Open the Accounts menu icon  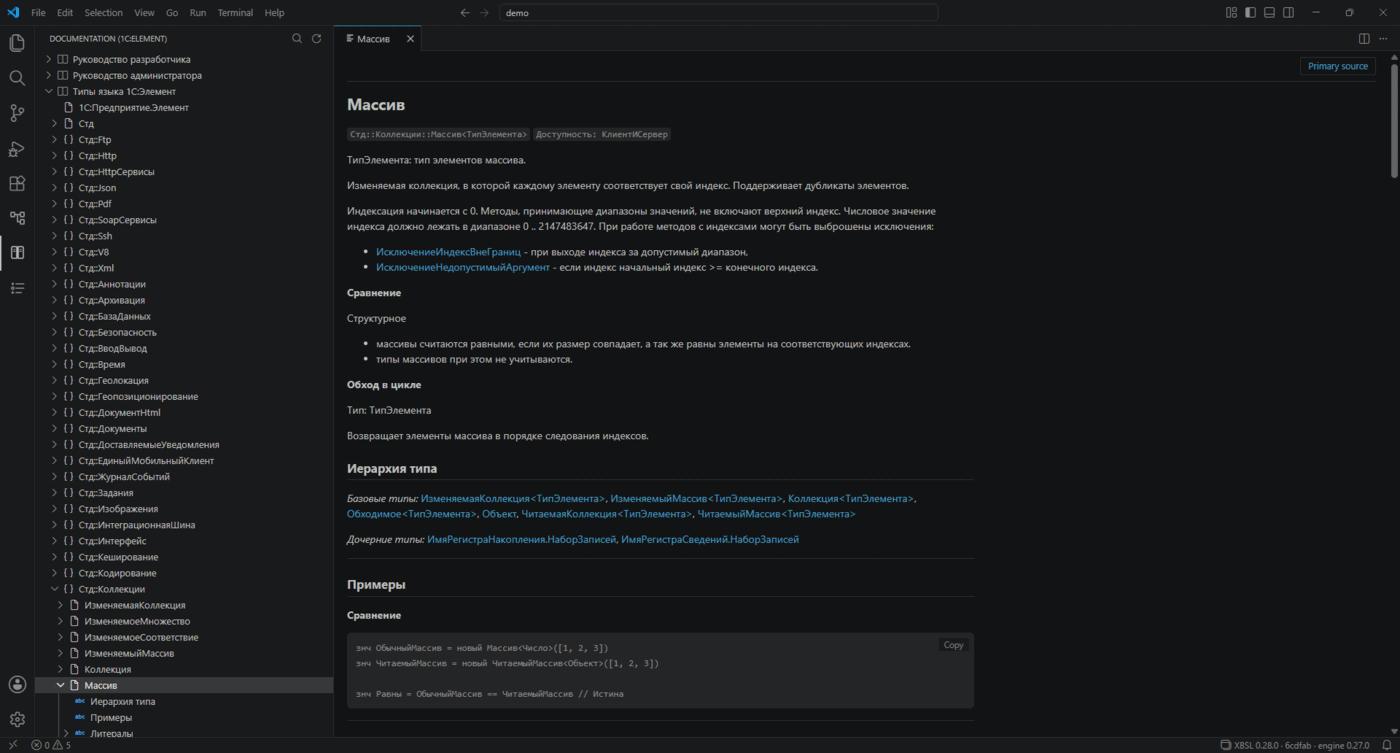click(x=17, y=684)
